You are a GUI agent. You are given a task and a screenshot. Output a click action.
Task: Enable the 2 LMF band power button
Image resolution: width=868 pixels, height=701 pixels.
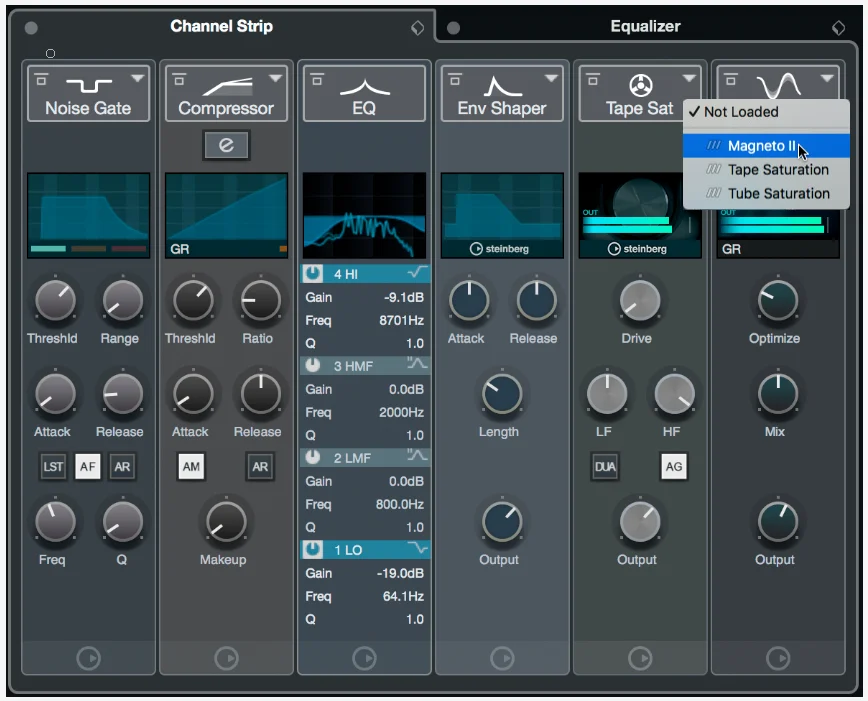[x=313, y=457]
